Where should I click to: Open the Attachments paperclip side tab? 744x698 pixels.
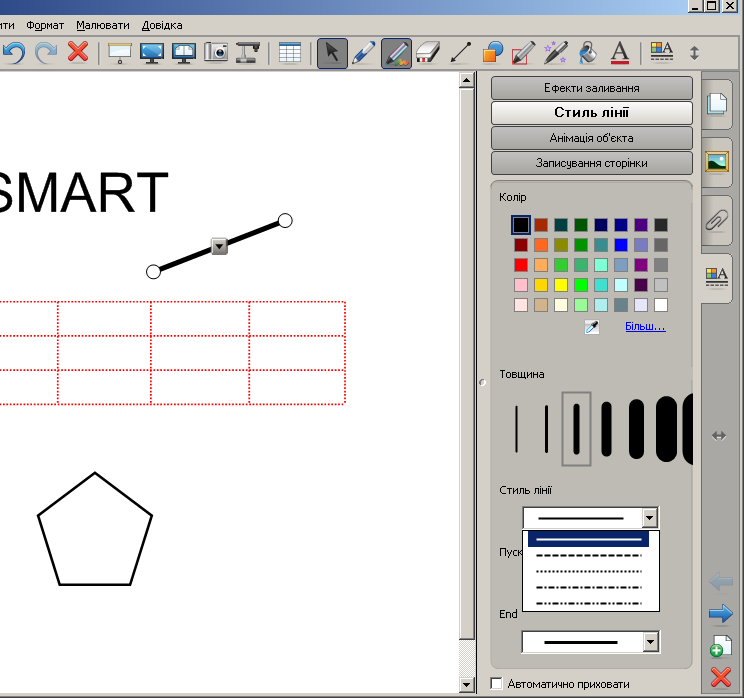coord(717,220)
